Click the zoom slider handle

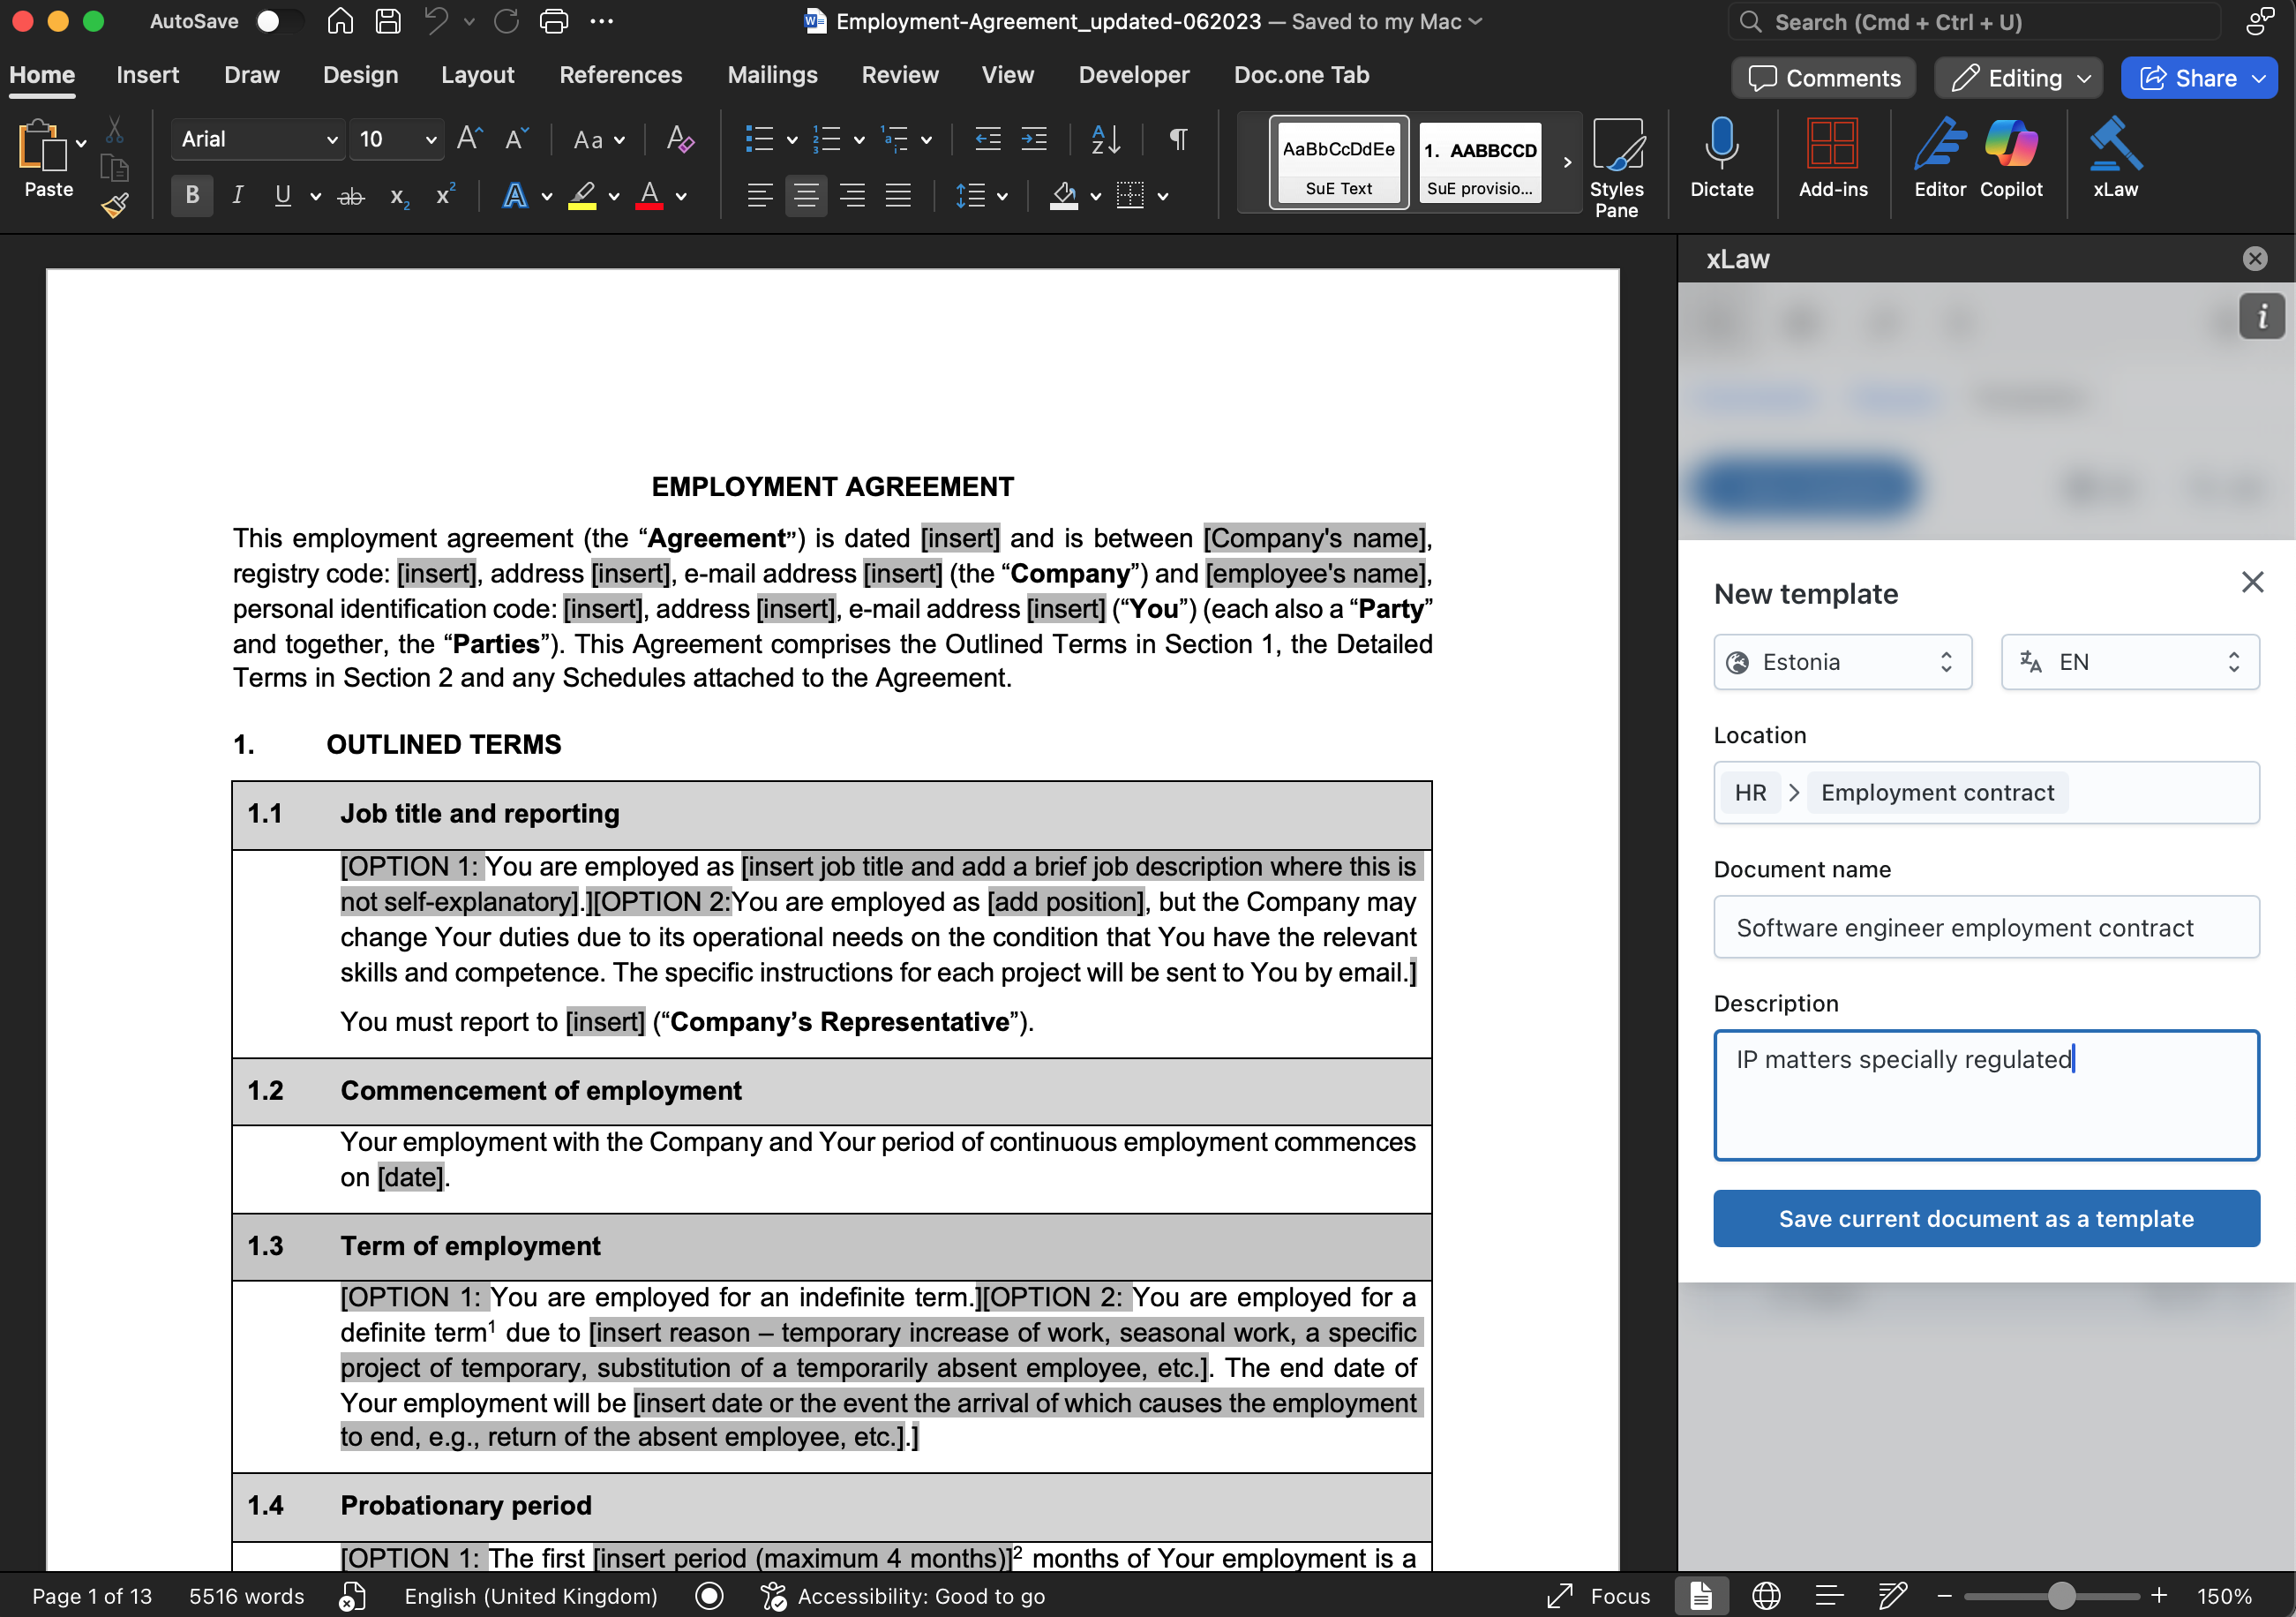[2061, 1596]
